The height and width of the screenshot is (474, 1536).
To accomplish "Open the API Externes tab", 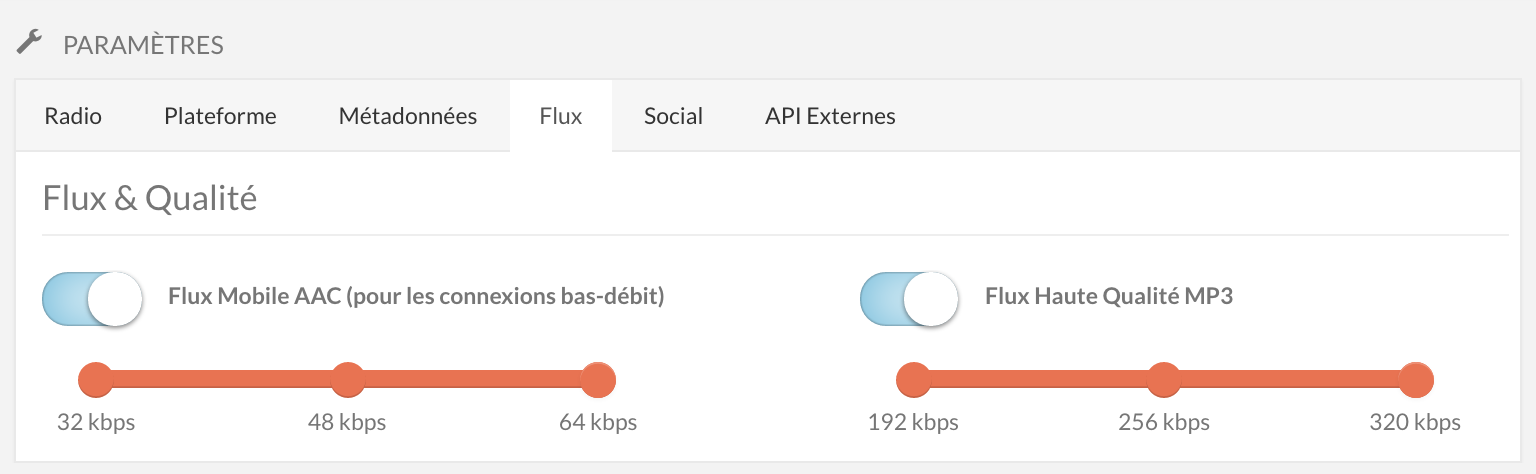I will [830, 116].
